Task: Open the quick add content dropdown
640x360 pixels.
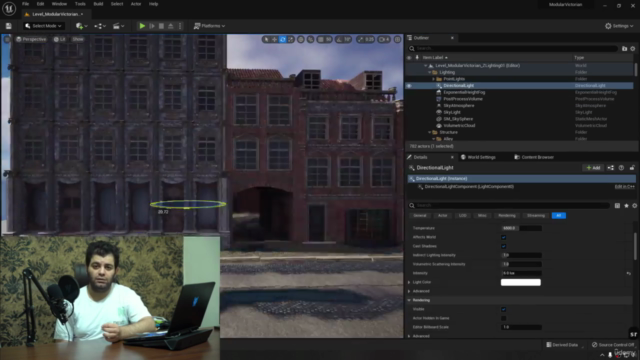Action: click(x=82, y=26)
